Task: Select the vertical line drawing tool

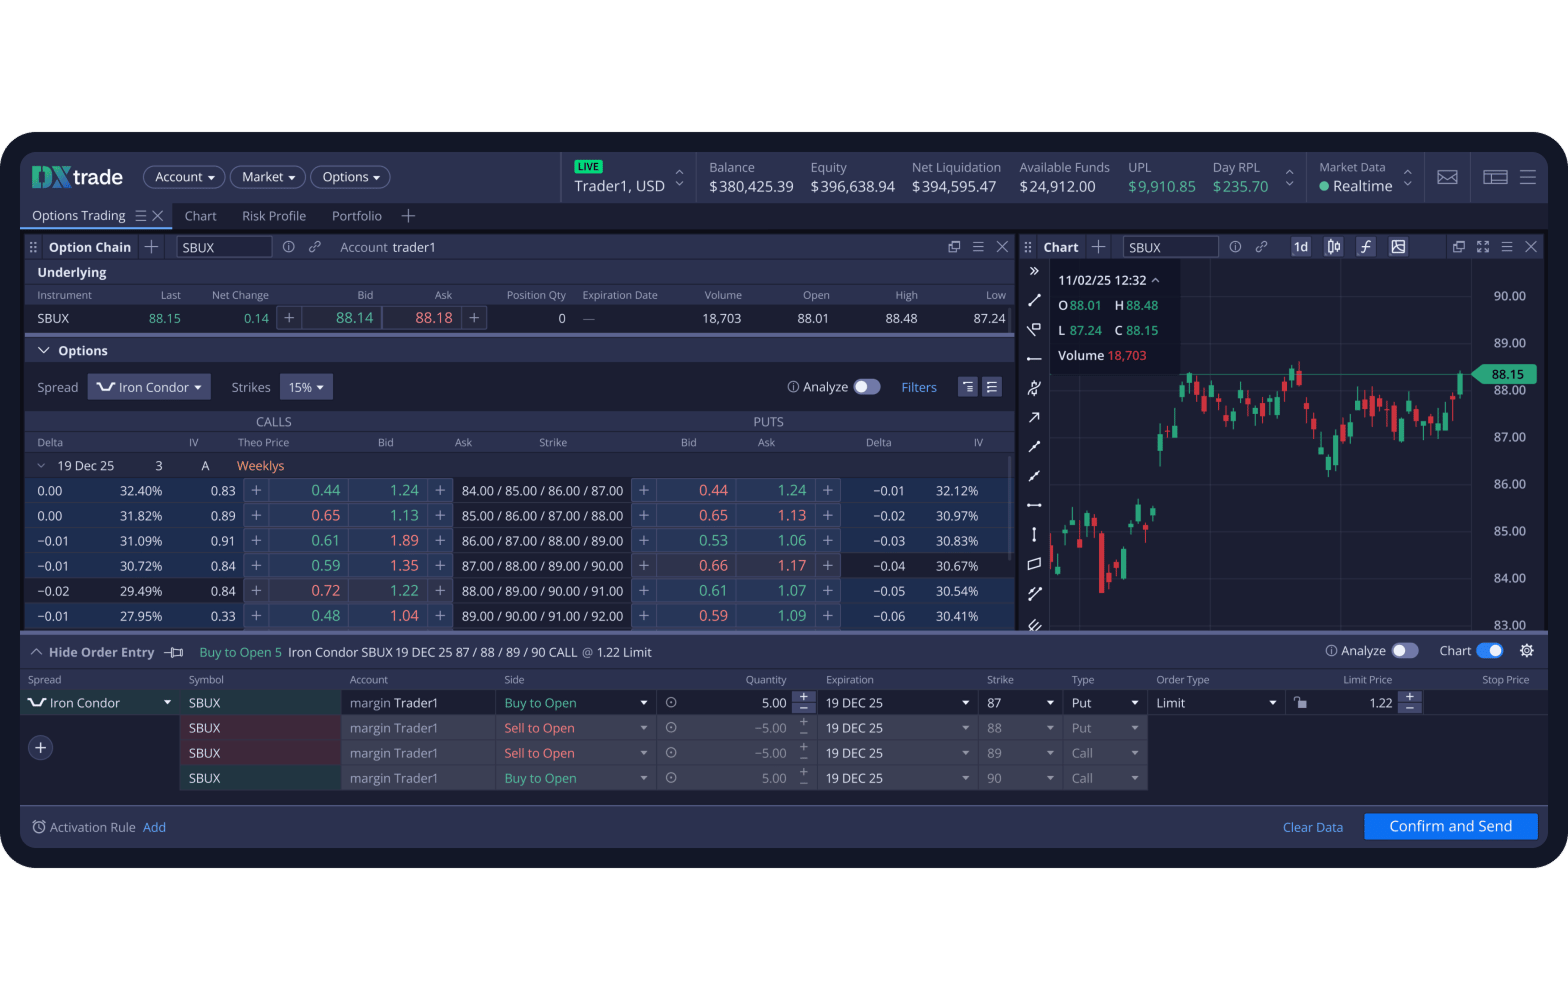Action: click(x=1034, y=534)
